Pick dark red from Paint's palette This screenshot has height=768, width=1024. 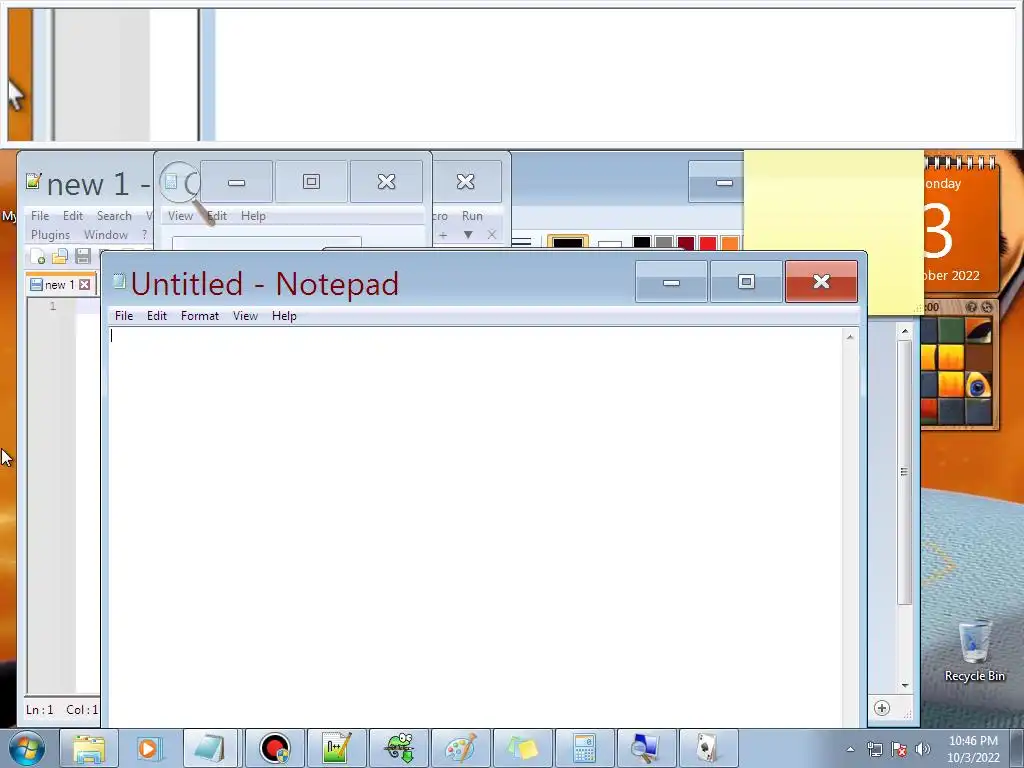tap(686, 243)
